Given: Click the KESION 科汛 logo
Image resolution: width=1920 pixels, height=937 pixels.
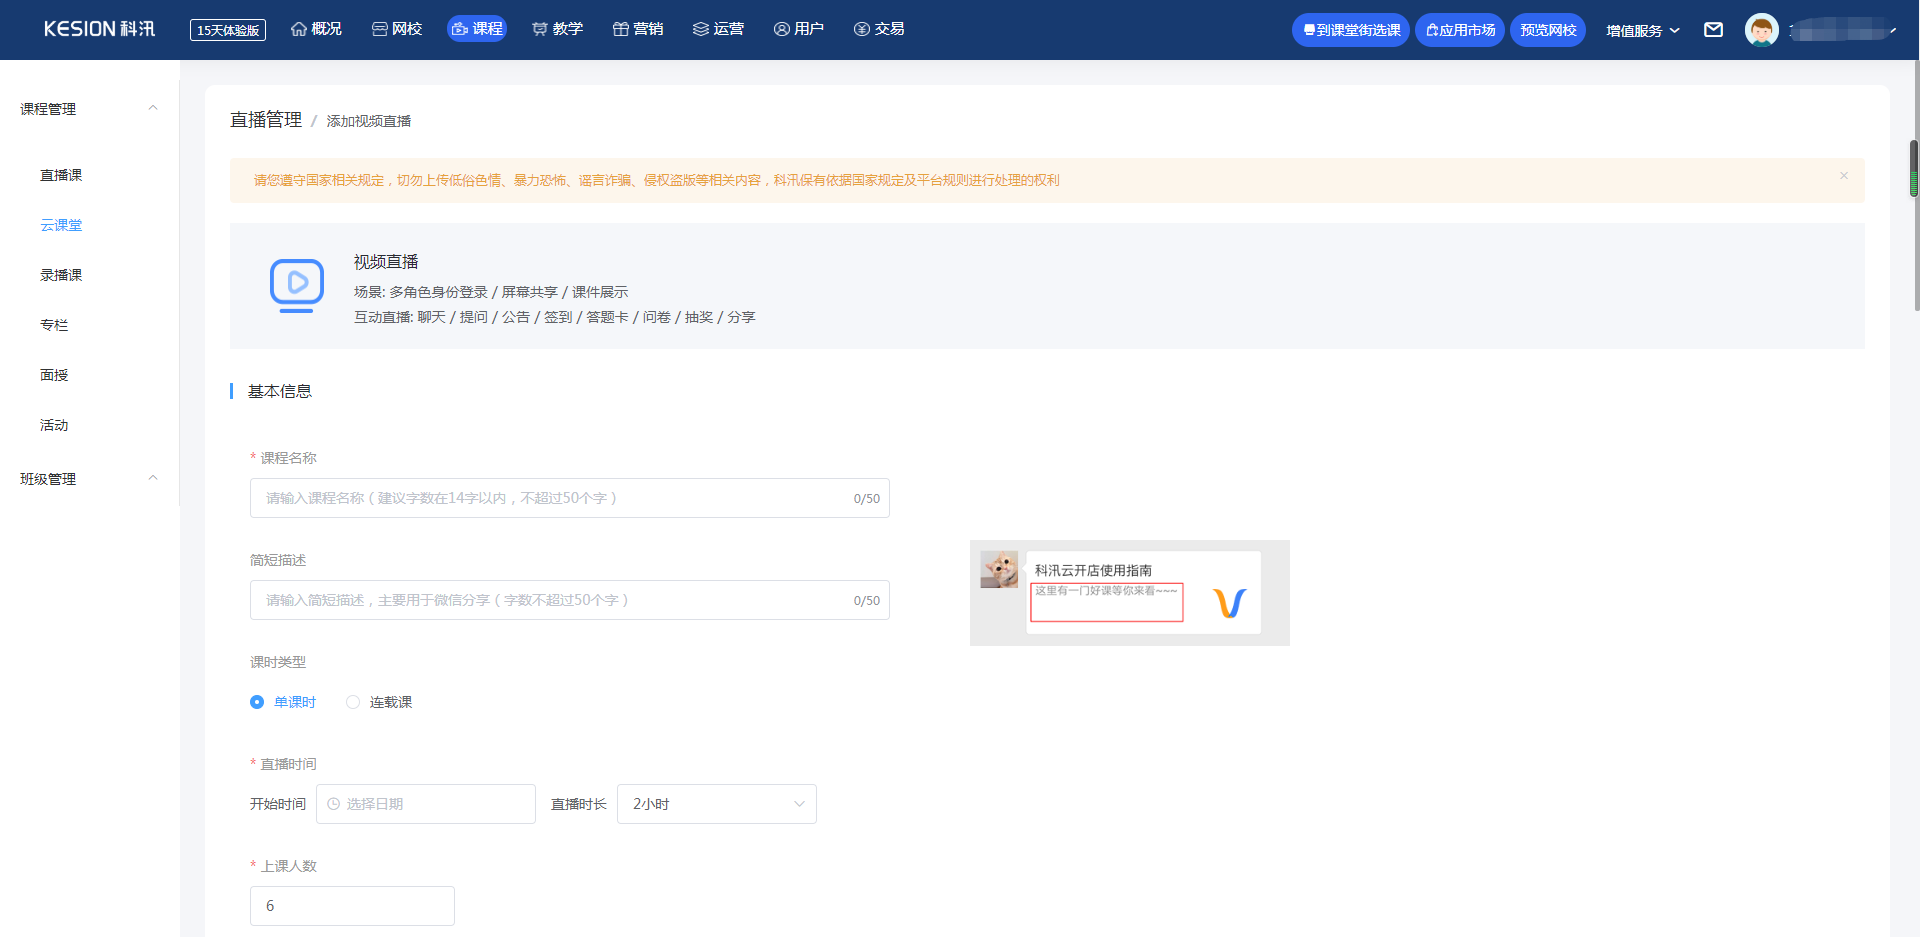Looking at the screenshot, I should coord(99,29).
